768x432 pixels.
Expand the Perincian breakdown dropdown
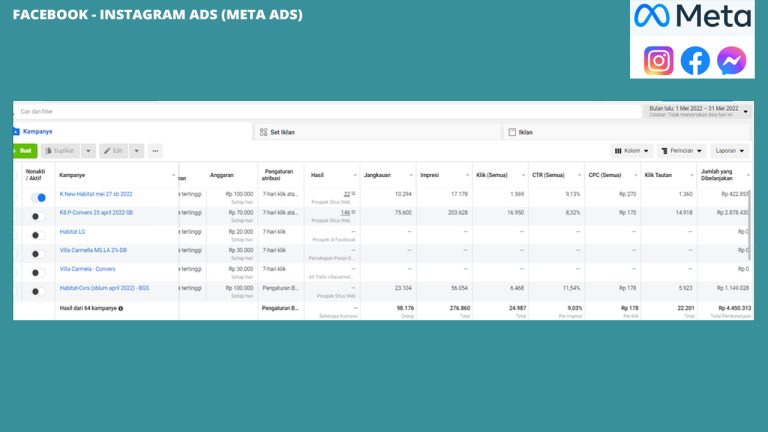[x=683, y=151]
